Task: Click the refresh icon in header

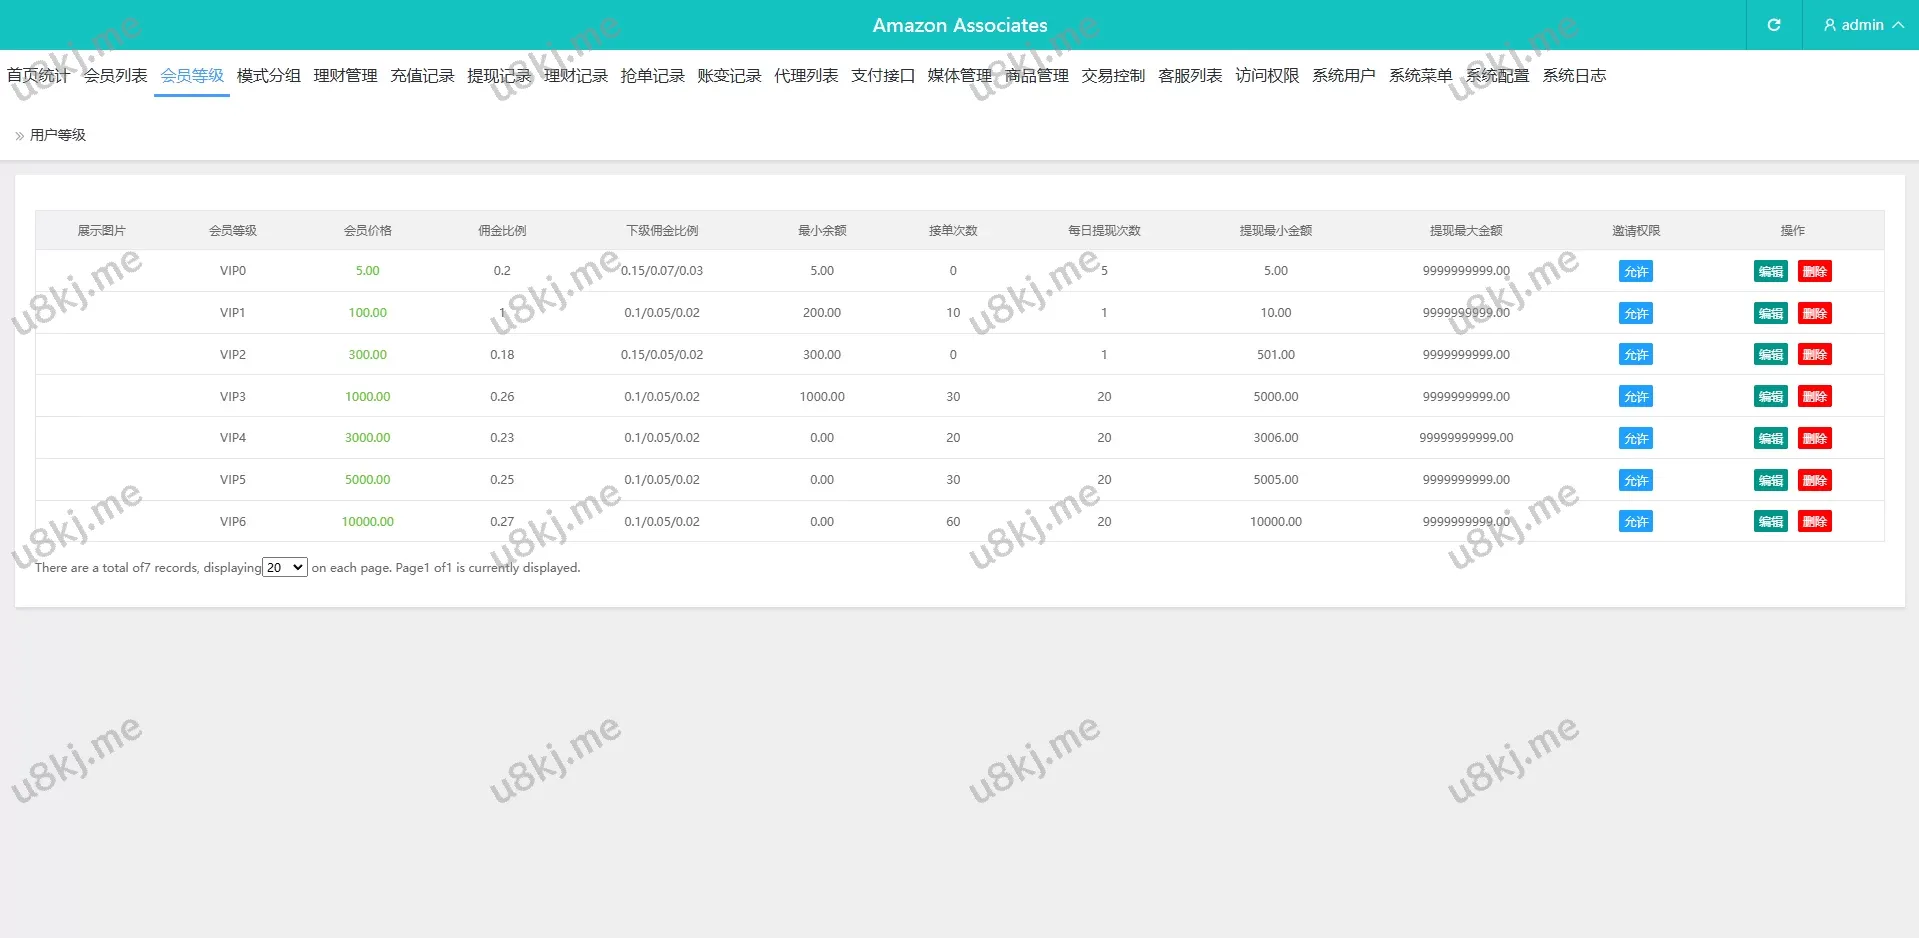Action: pos(1773,25)
